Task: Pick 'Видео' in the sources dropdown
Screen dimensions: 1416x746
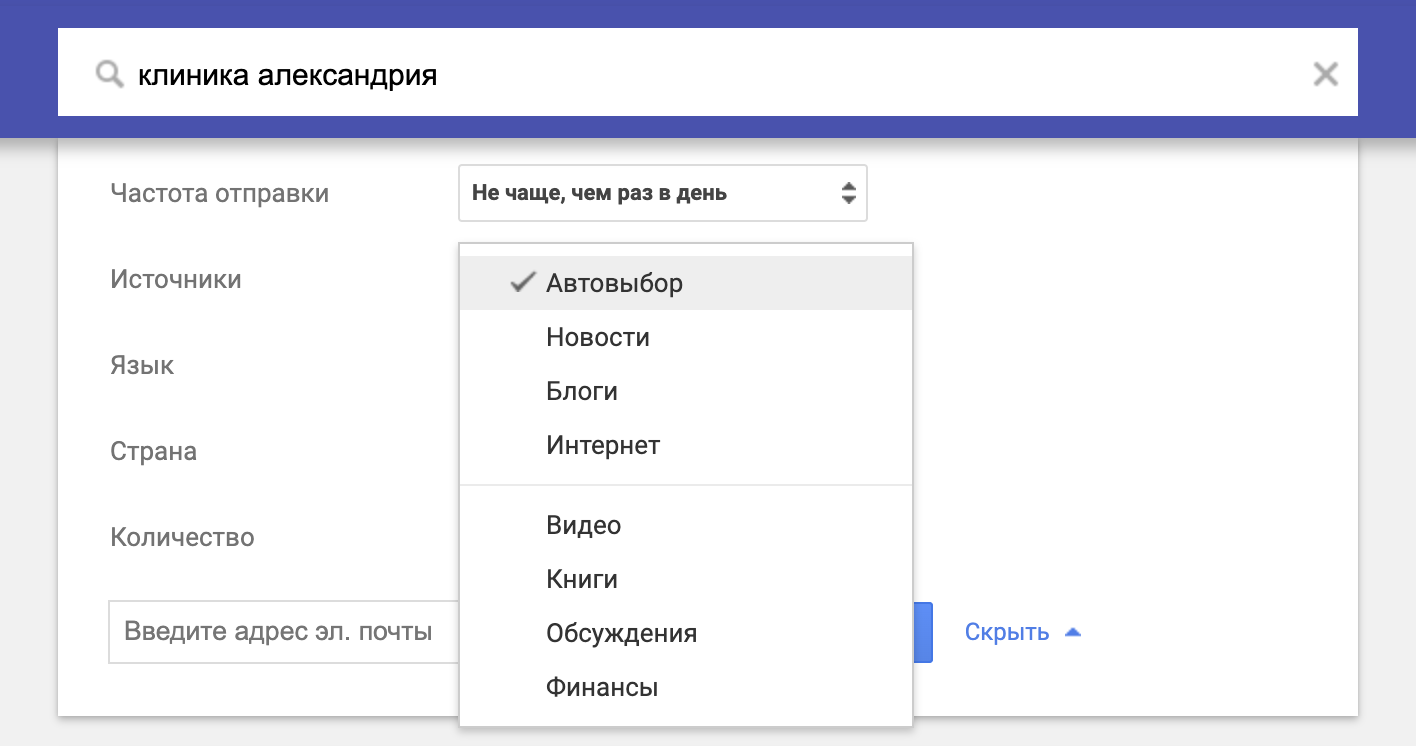Action: tap(584, 524)
